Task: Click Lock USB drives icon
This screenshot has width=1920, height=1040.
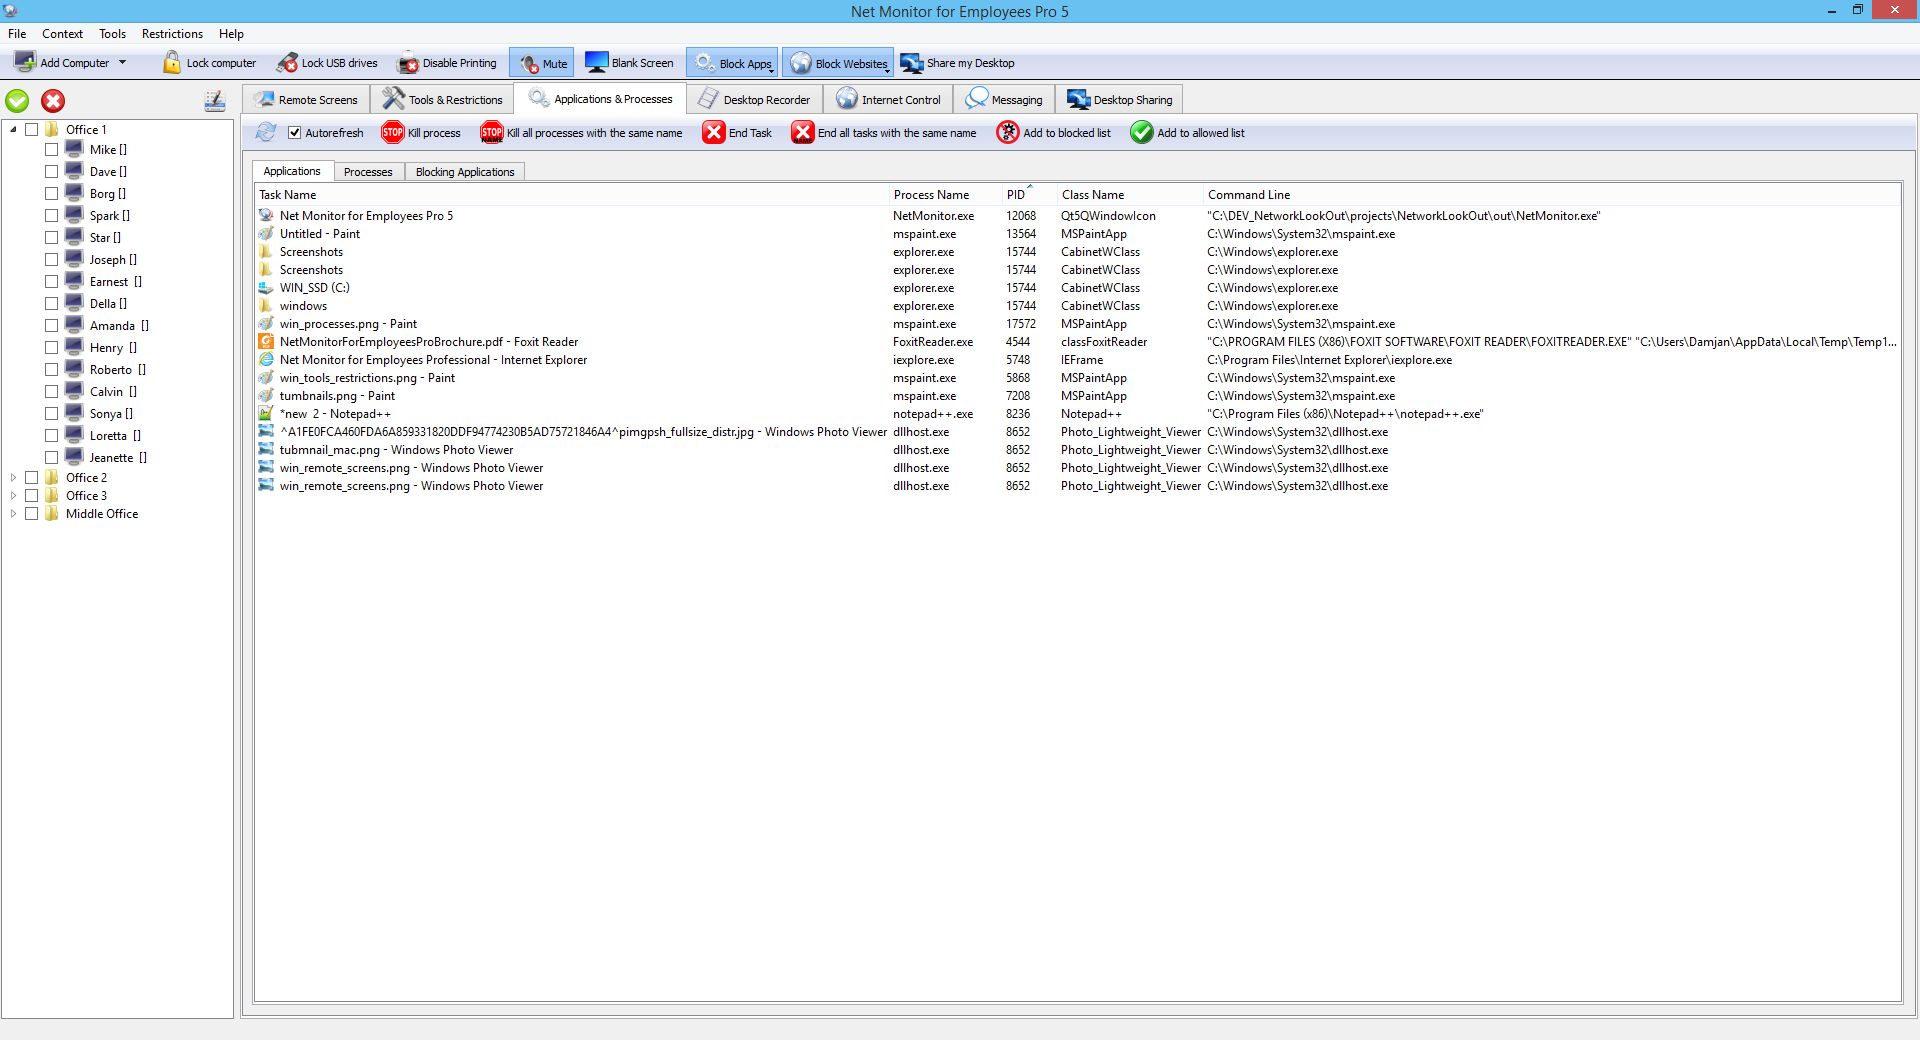Action: (287, 62)
